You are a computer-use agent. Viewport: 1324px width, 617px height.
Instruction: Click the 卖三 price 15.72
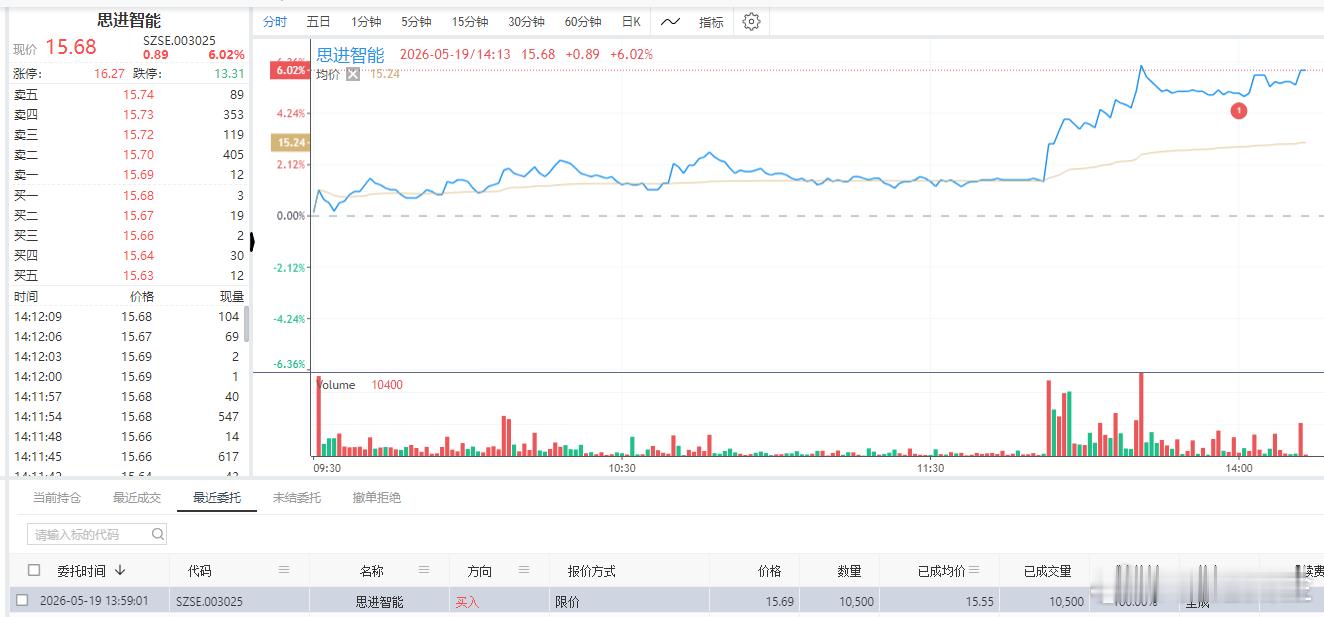(x=138, y=134)
